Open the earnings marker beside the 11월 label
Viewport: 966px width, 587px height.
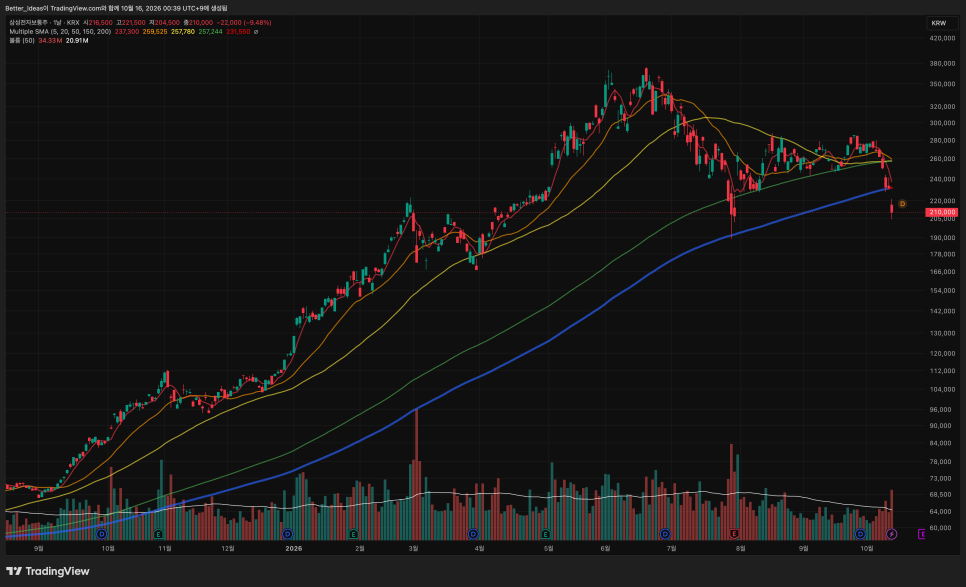158,534
